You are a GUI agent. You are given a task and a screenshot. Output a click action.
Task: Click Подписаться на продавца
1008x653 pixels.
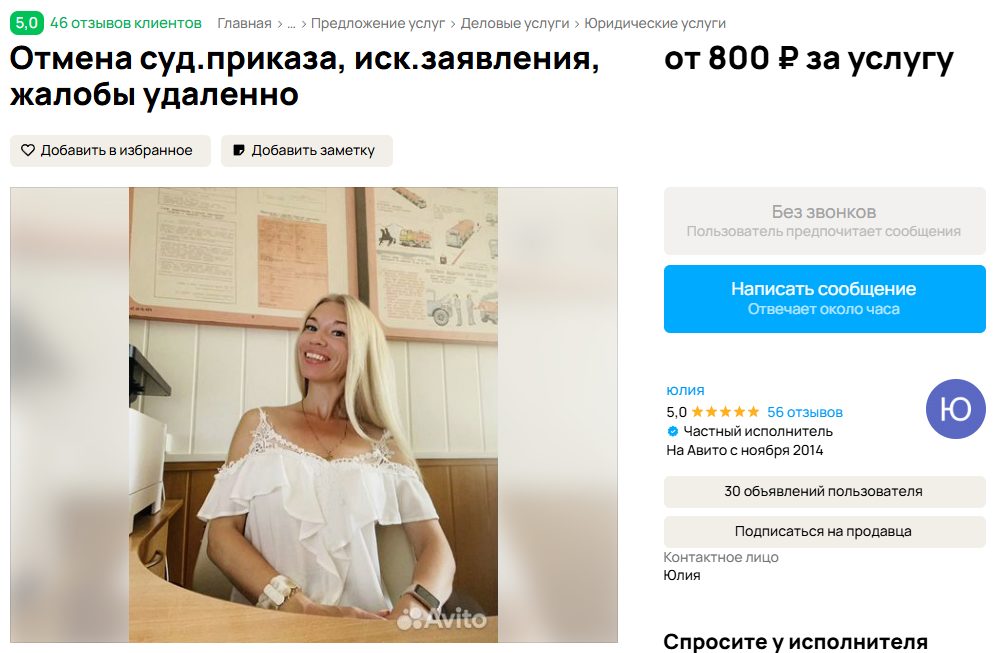(x=824, y=532)
